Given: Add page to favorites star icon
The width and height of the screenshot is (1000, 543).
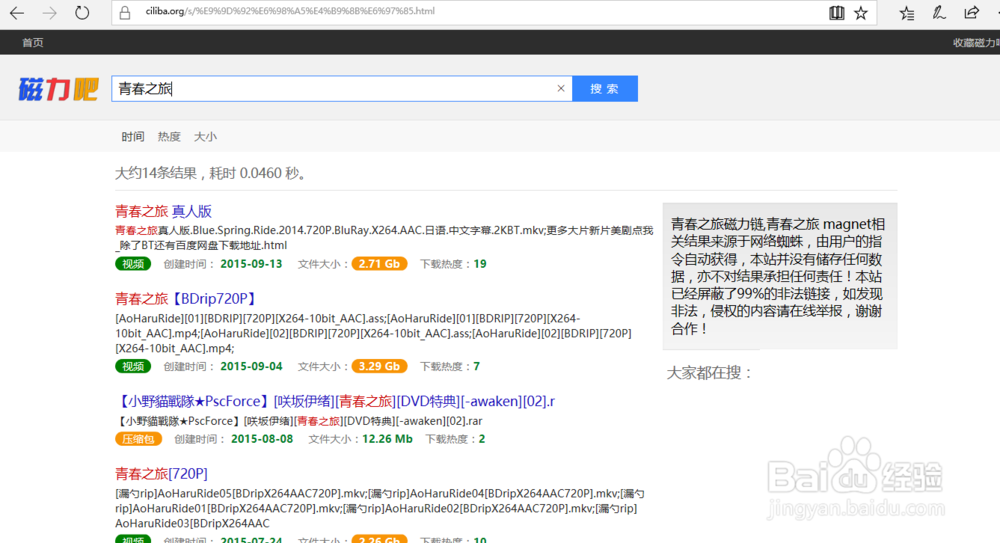Looking at the screenshot, I should coord(861,13).
